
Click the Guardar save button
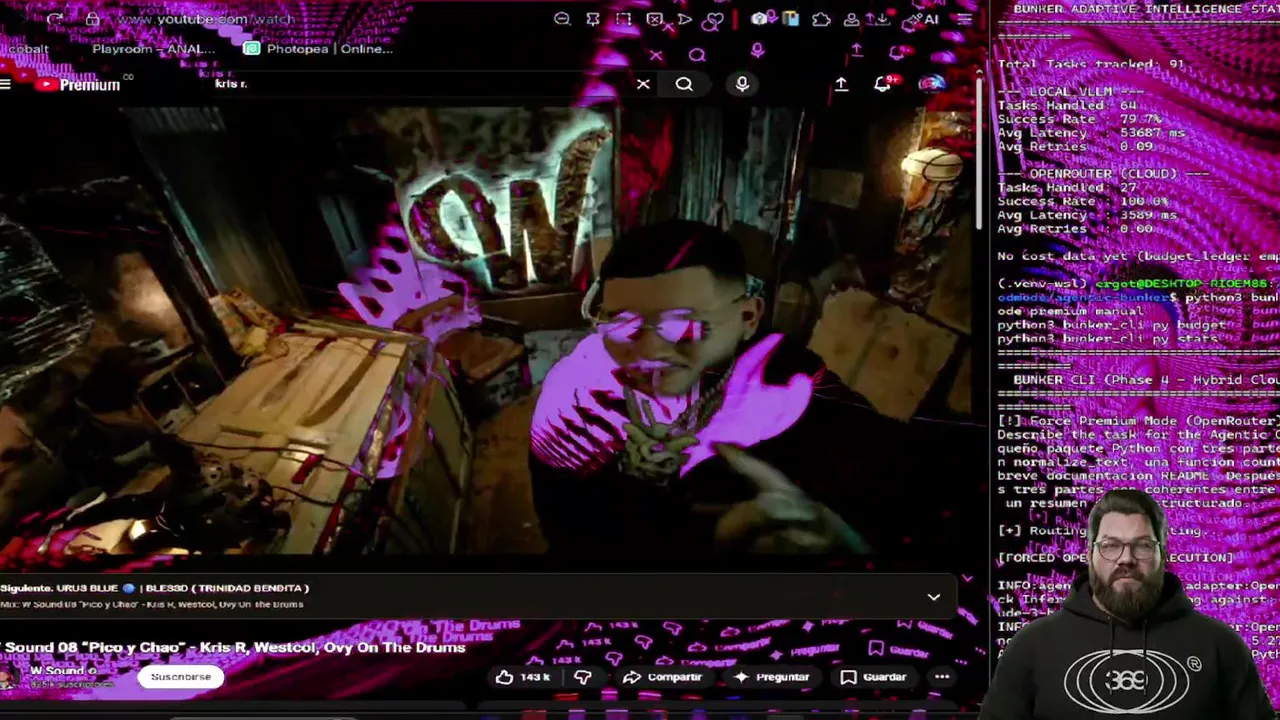[873, 677]
